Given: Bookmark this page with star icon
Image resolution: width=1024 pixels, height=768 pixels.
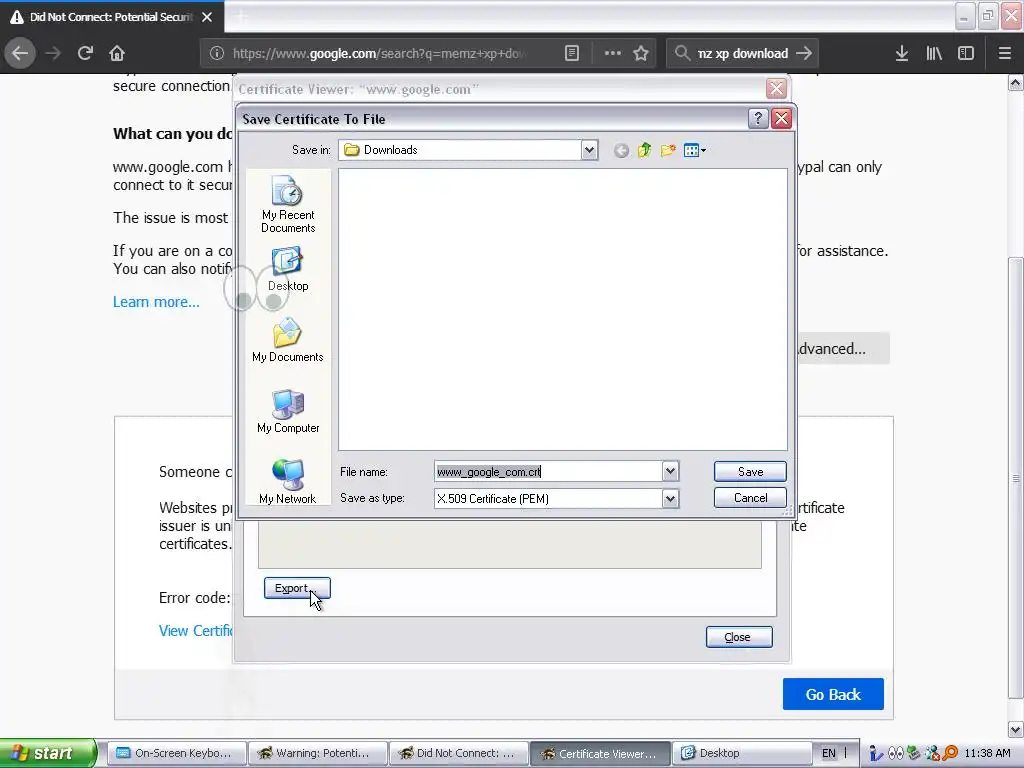Looking at the screenshot, I should (x=641, y=53).
